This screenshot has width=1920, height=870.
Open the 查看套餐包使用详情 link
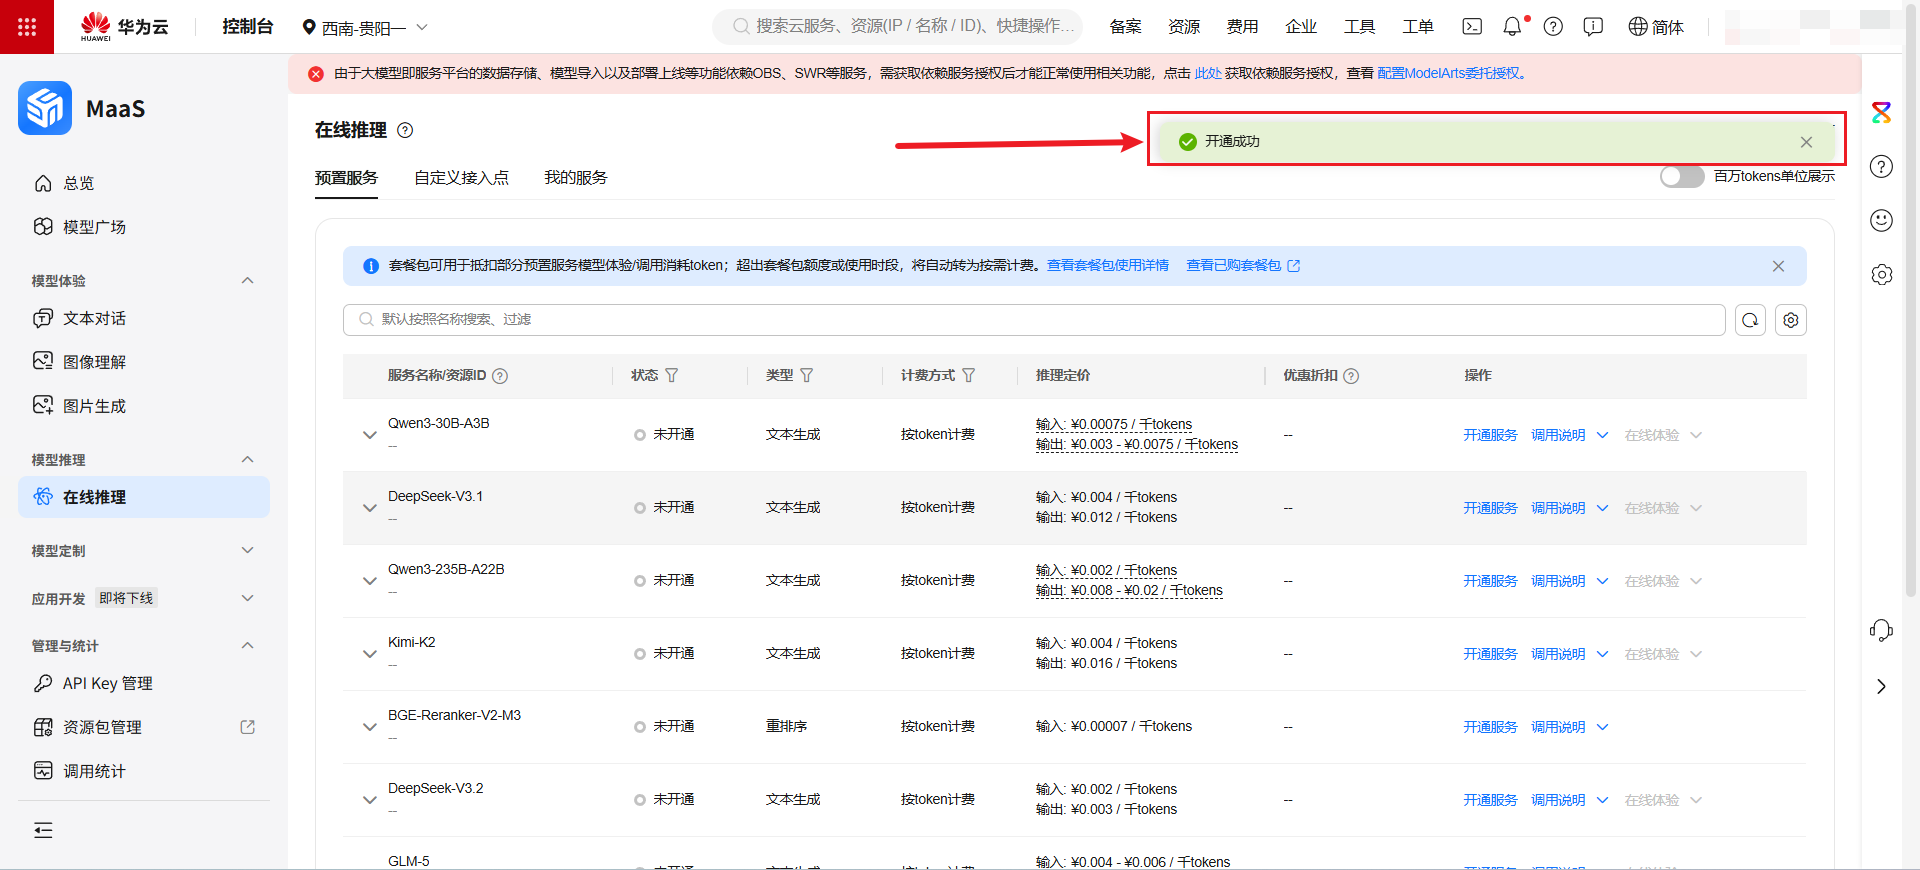click(1108, 265)
